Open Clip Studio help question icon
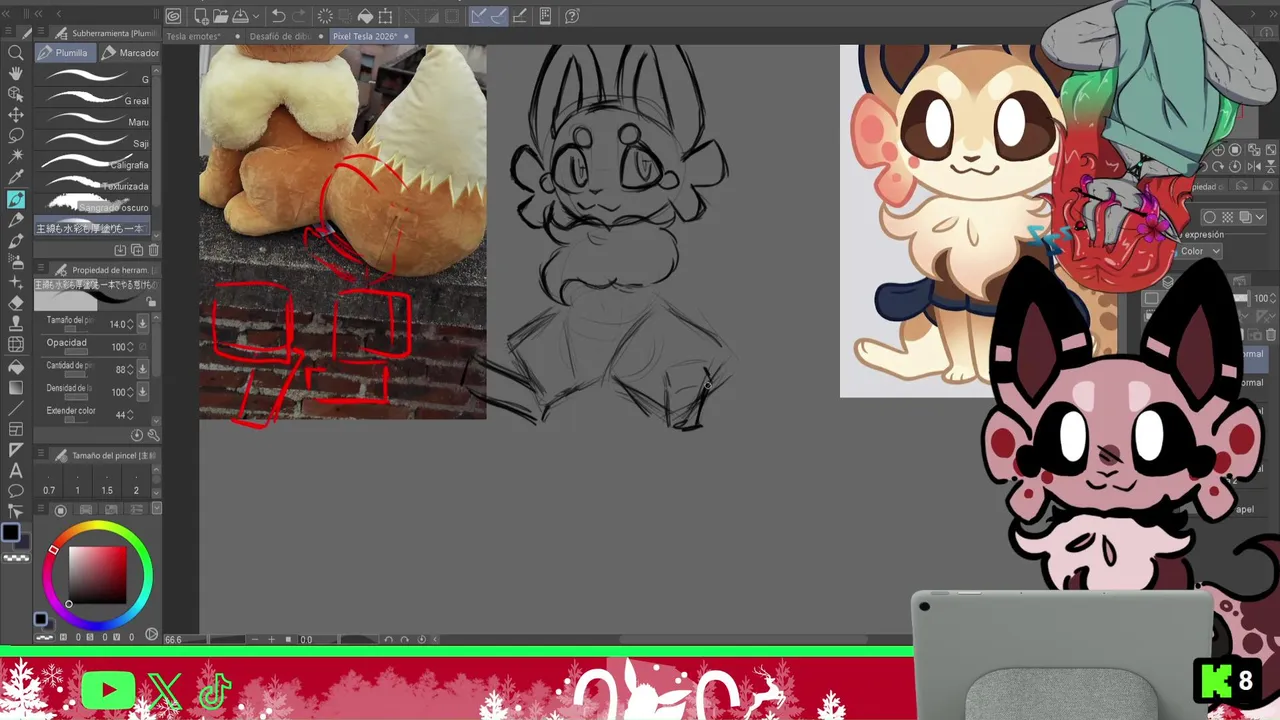The height and width of the screenshot is (720, 1280). [572, 16]
